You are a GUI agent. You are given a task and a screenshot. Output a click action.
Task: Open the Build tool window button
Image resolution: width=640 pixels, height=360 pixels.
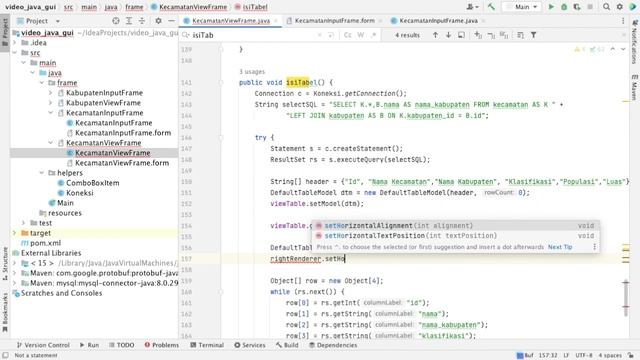(287, 345)
